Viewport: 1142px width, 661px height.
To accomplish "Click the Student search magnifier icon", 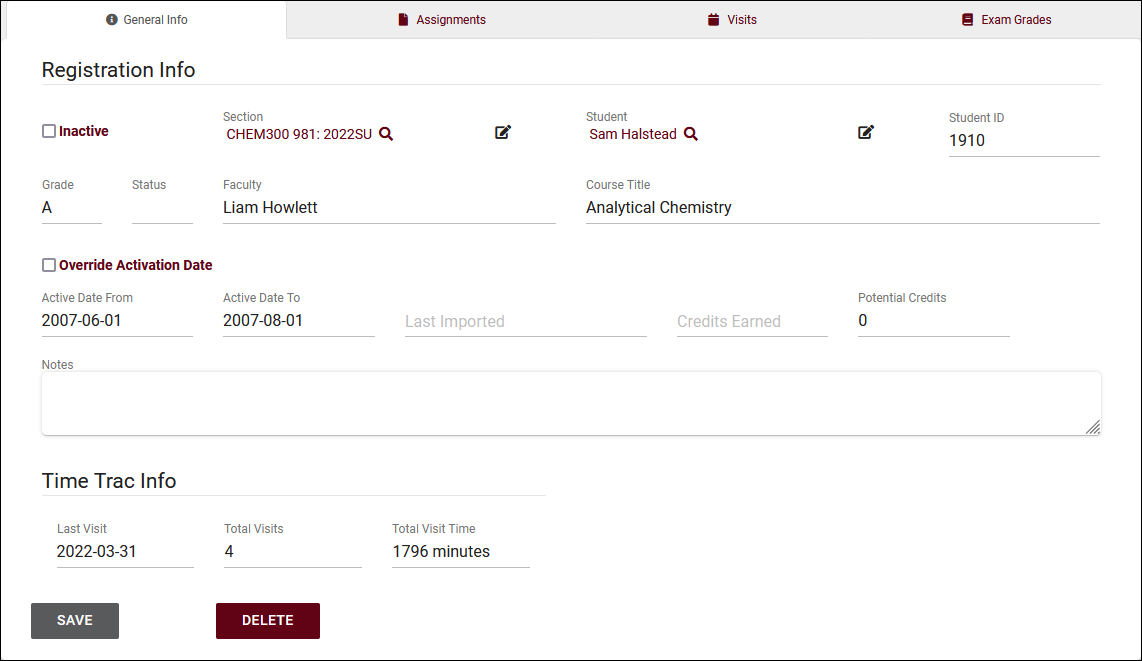I will (690, 134).
